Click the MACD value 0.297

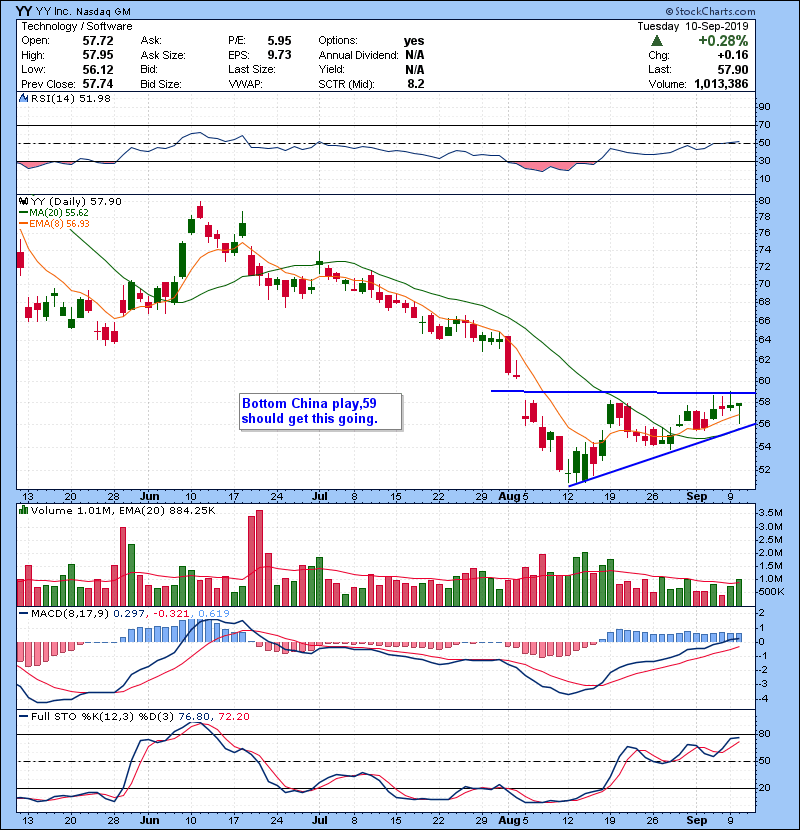pyautogui.click(x=129, y=614)
